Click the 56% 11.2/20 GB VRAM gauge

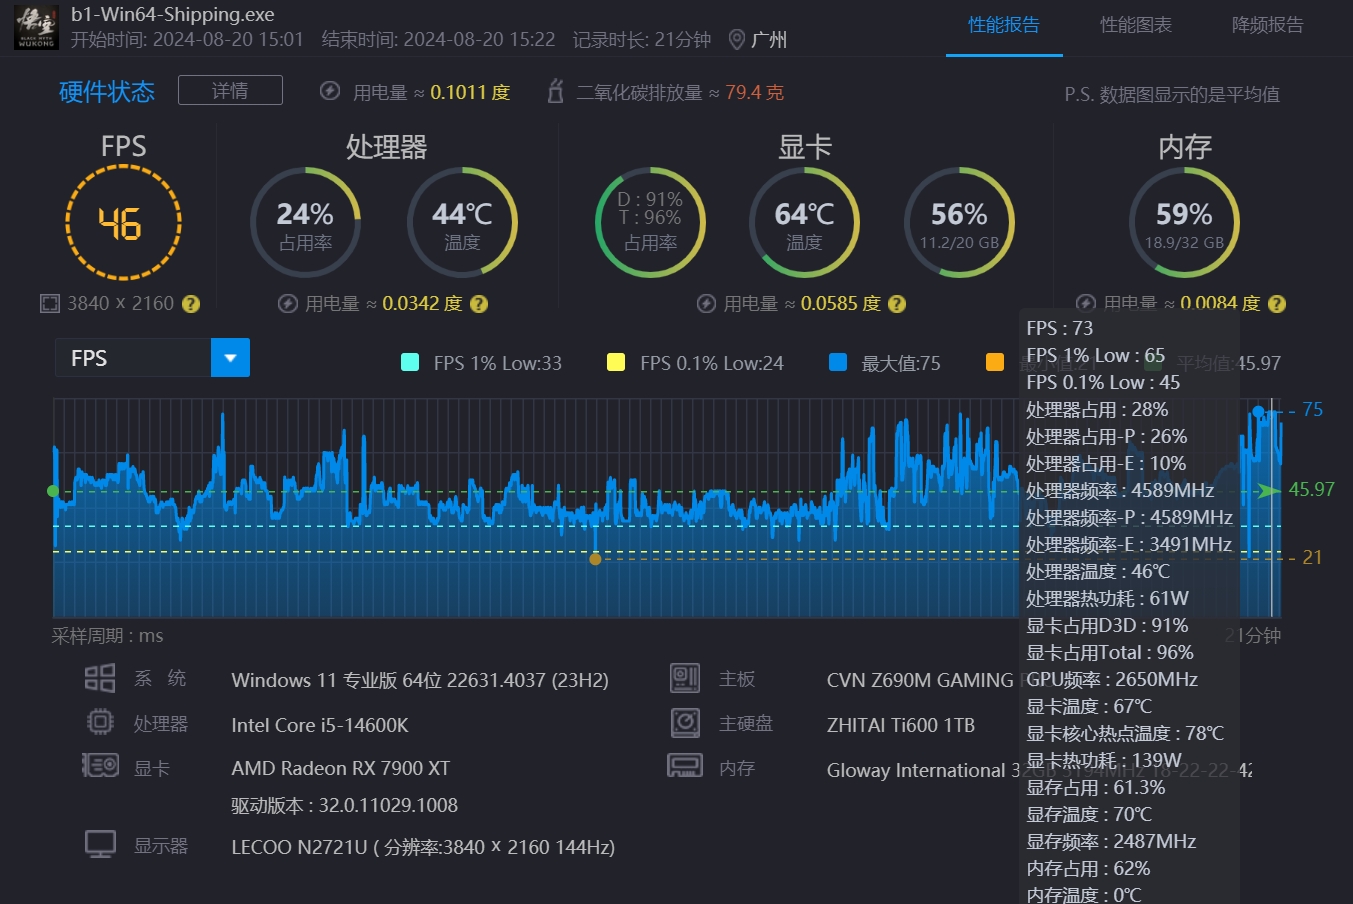pyautogui.click(x=959, y=222)
